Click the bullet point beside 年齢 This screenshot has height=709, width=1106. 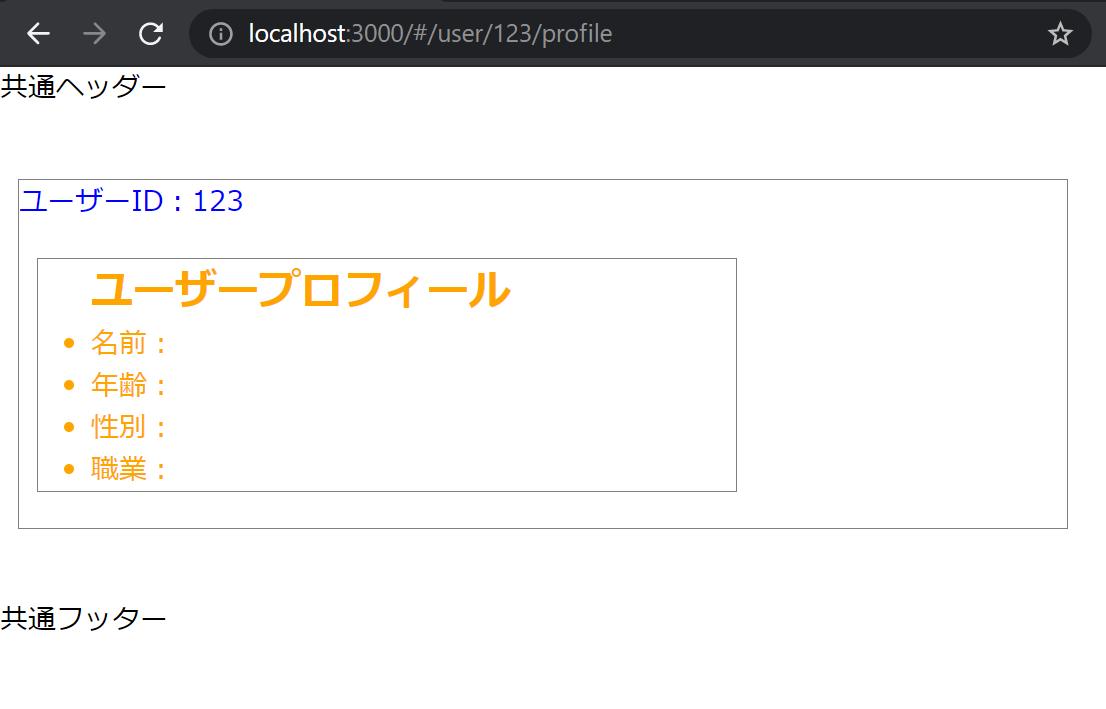click(x=69, y=386)
